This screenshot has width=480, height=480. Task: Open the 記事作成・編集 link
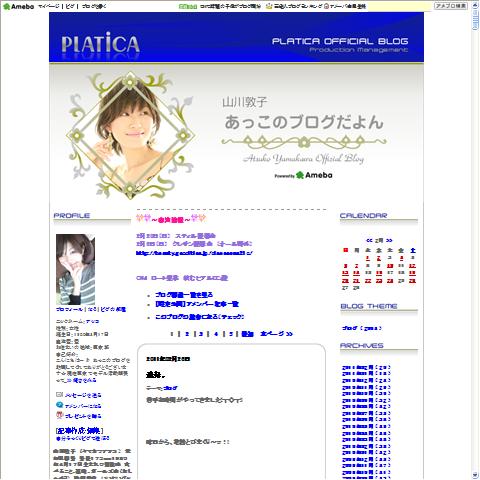pyautogui.click(x=79, y=431)
